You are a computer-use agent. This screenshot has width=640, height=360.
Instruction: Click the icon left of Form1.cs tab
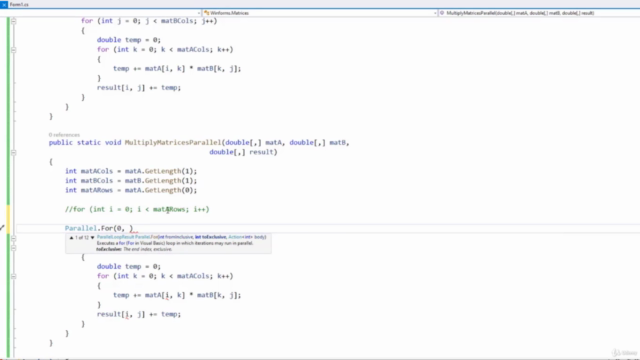coord(4,4)
